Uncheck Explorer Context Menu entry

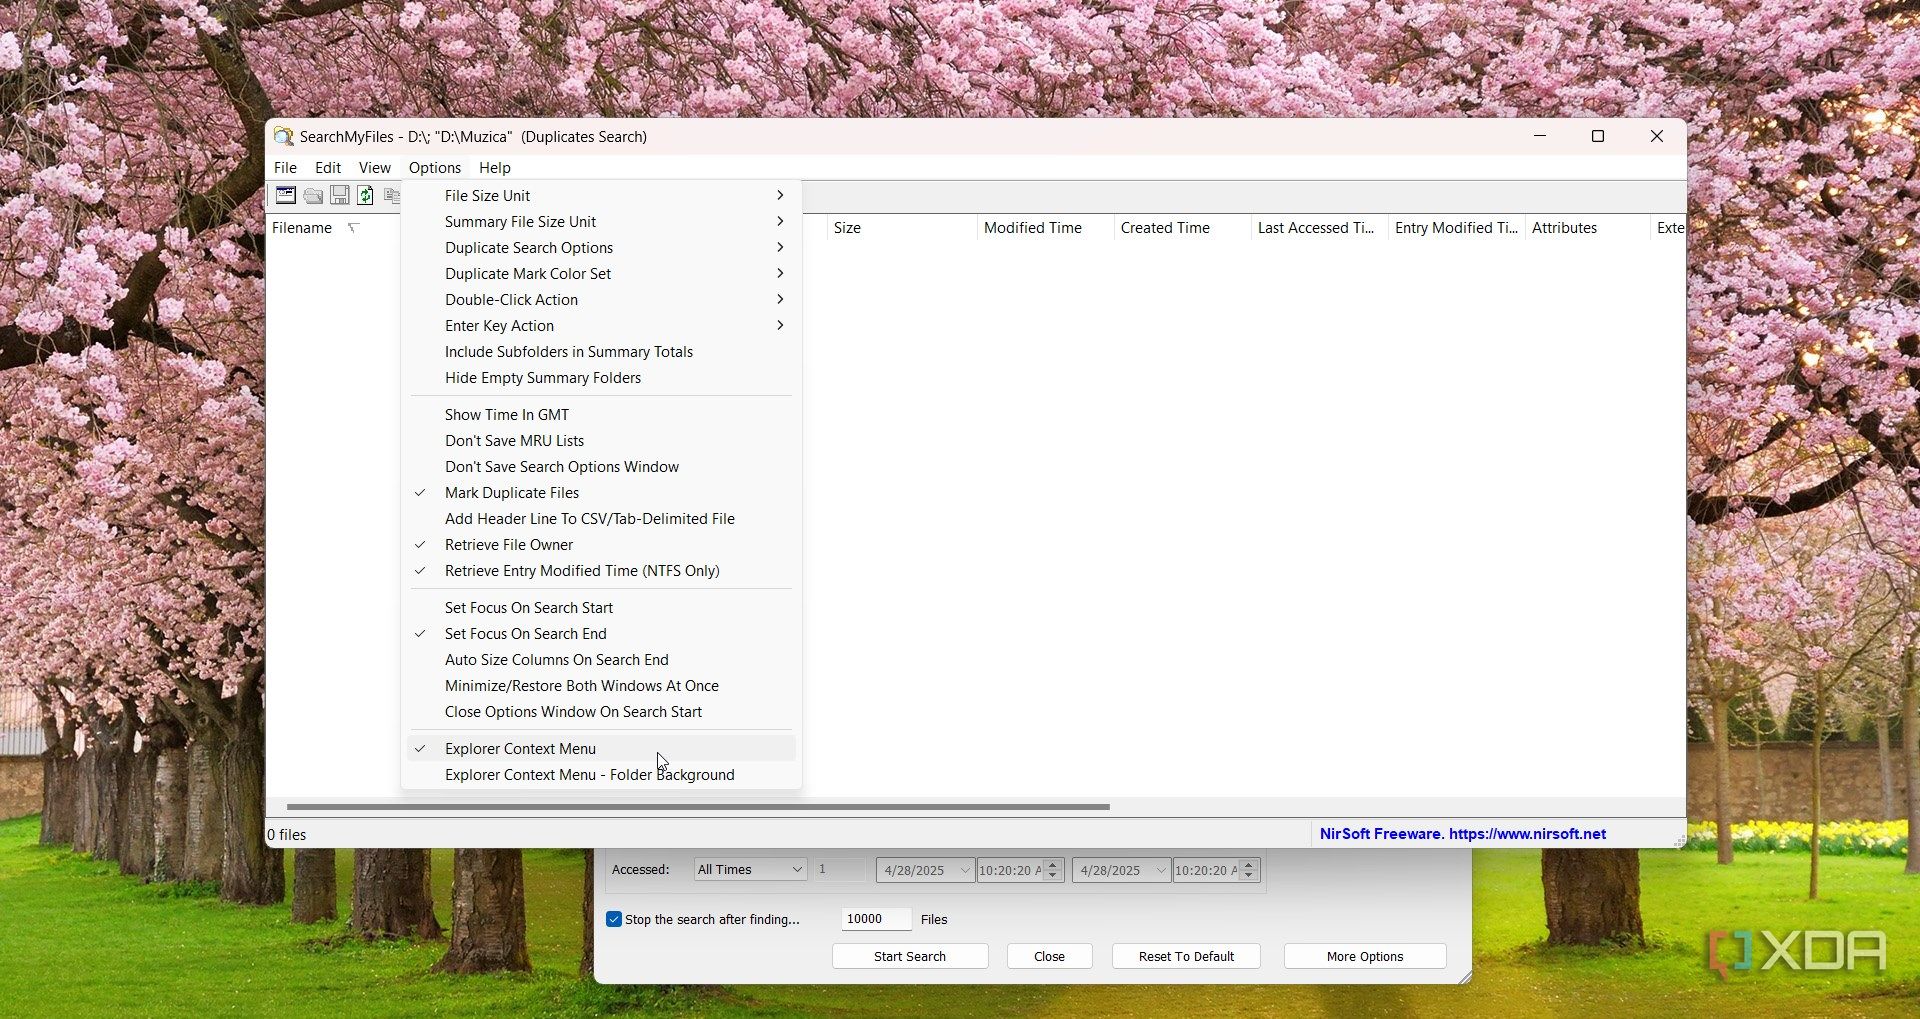(602, 749)
